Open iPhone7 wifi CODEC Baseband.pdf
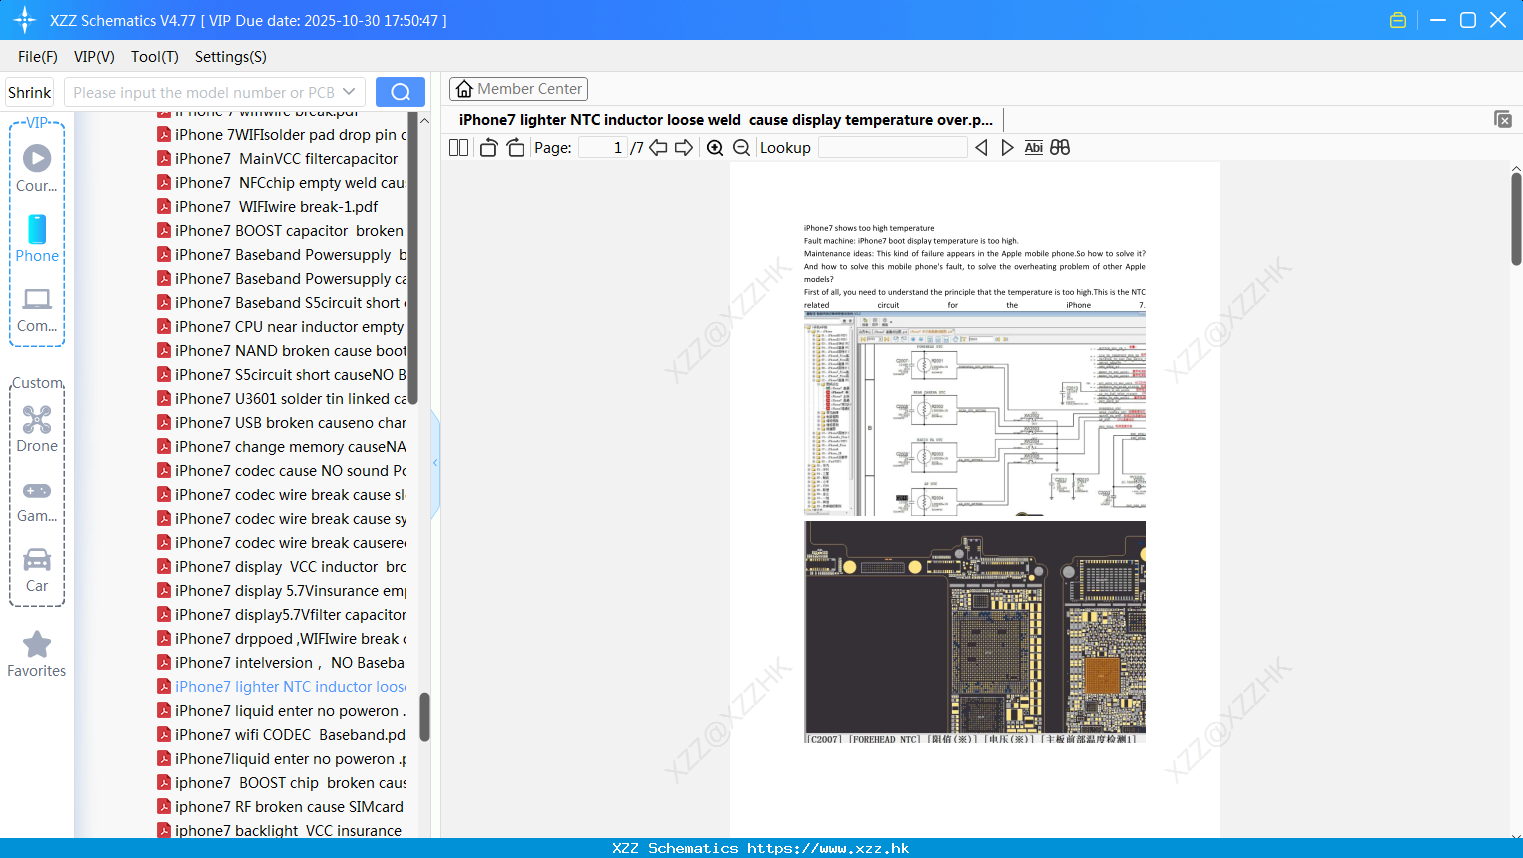The height and width of the screenshot is (858, 1523). click(x=281, y=735)
